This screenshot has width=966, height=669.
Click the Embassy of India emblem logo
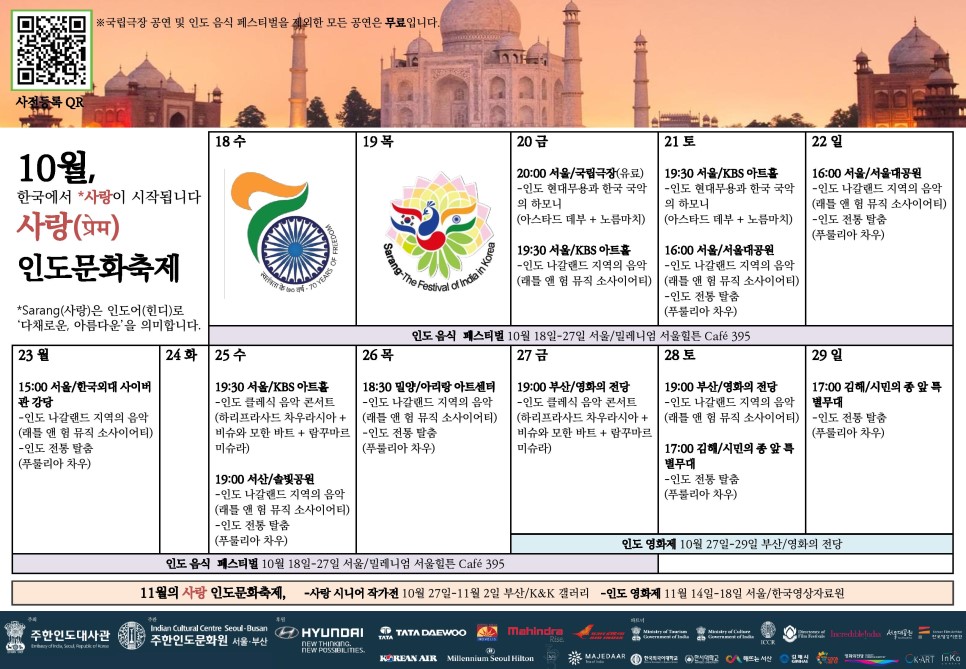[x=15, y=636]
